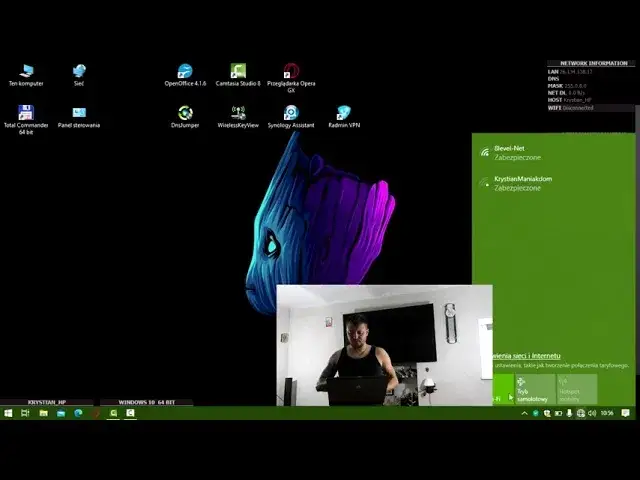The height and width of the screenshot is (480, 640).
Task: Toggle Hotspot mobilny tile
Action: click(x=576, y=389)
